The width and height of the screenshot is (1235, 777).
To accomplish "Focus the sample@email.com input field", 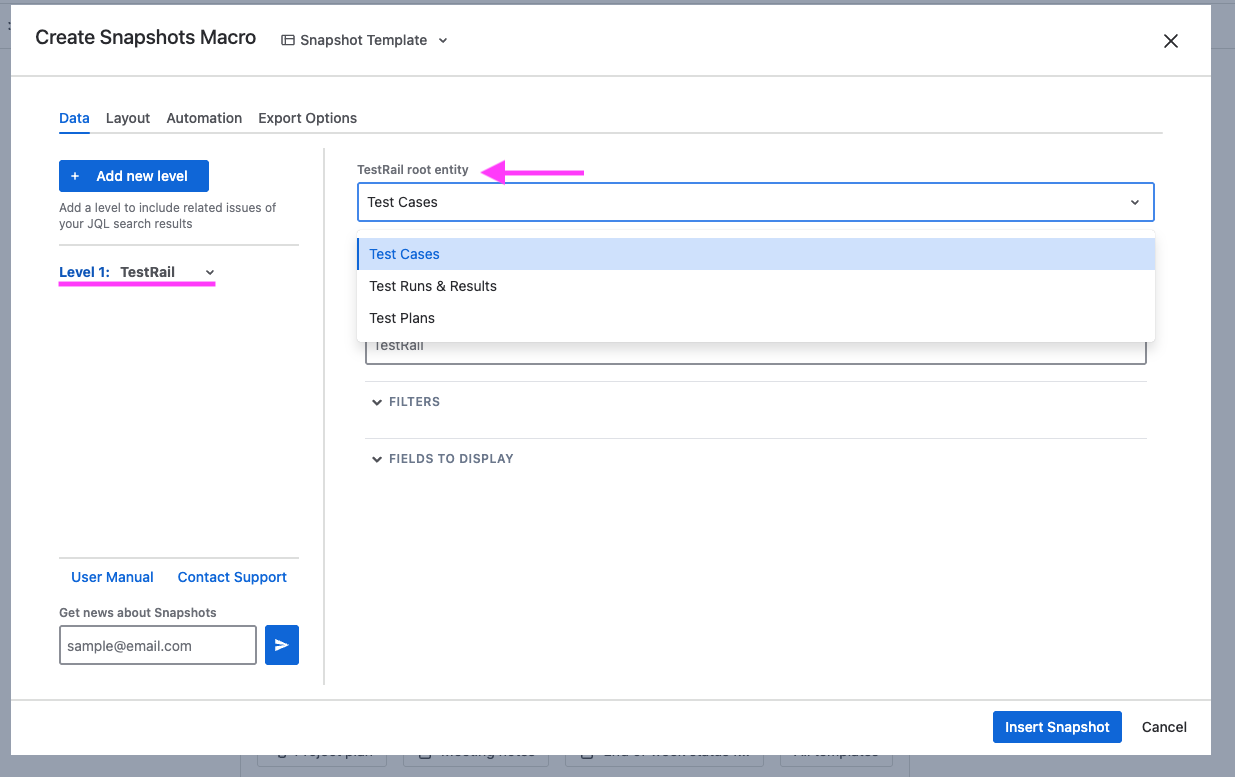I will coord(158,646).
